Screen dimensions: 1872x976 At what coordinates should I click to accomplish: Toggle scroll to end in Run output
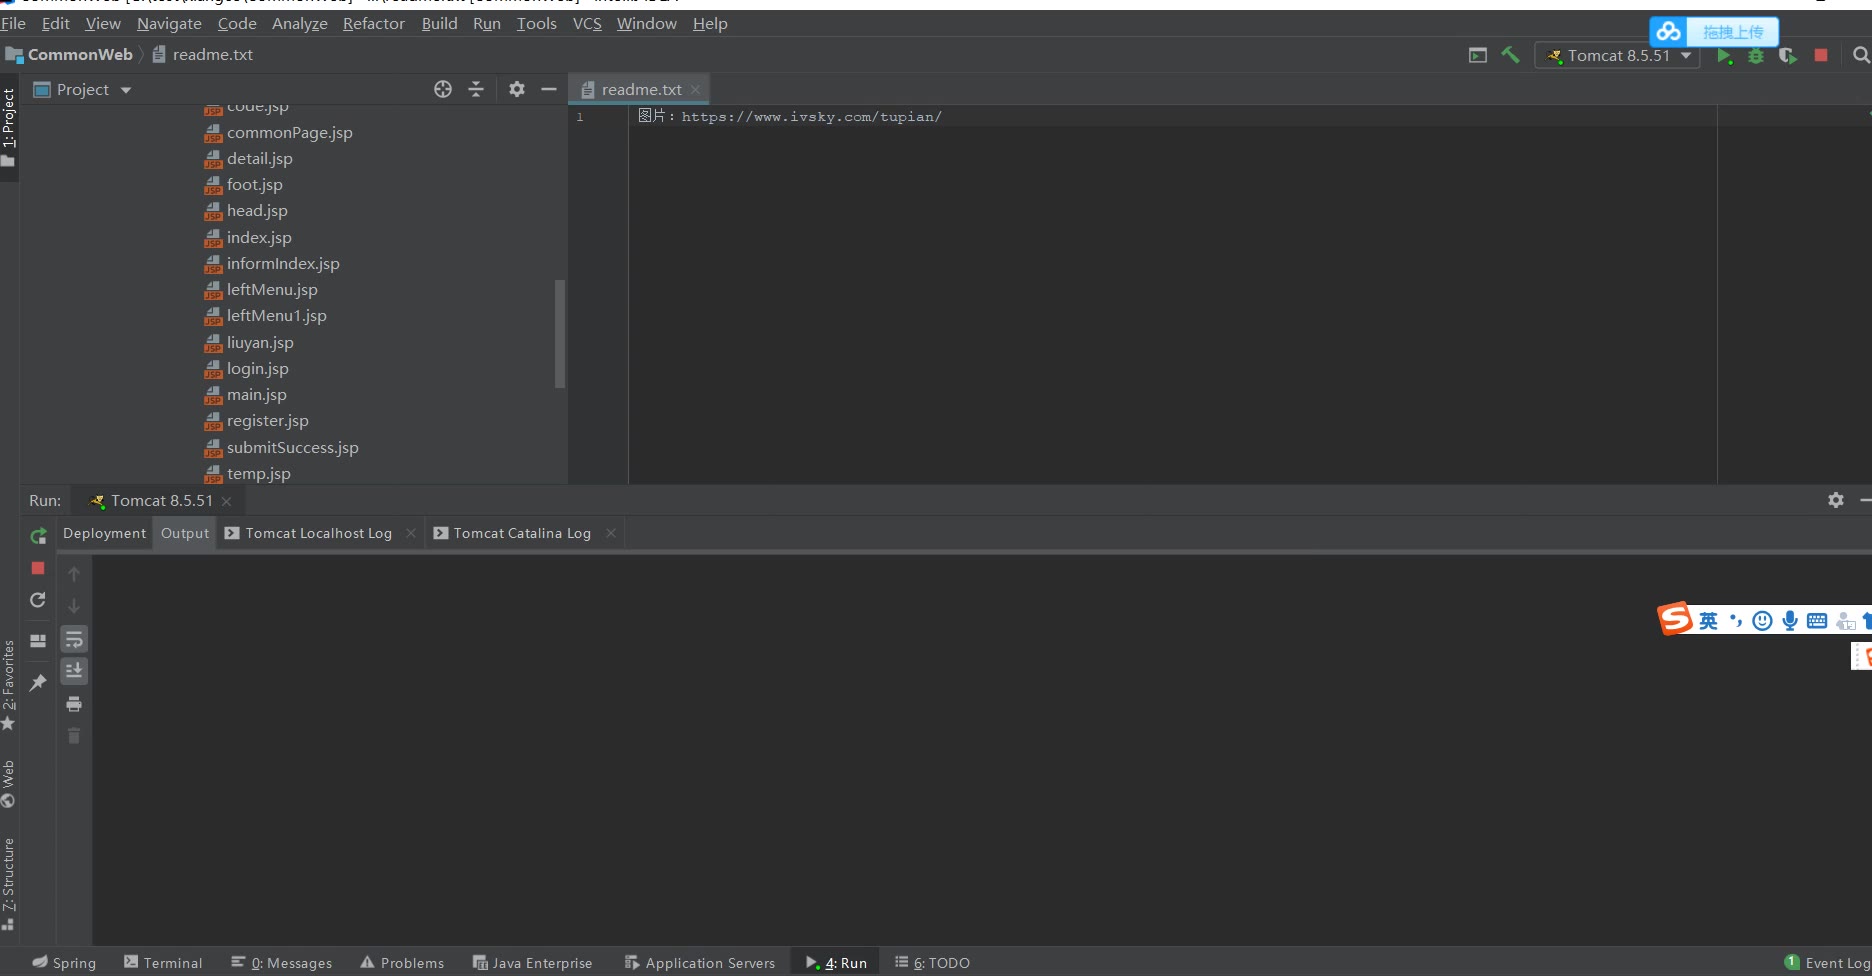pos(74,671)
